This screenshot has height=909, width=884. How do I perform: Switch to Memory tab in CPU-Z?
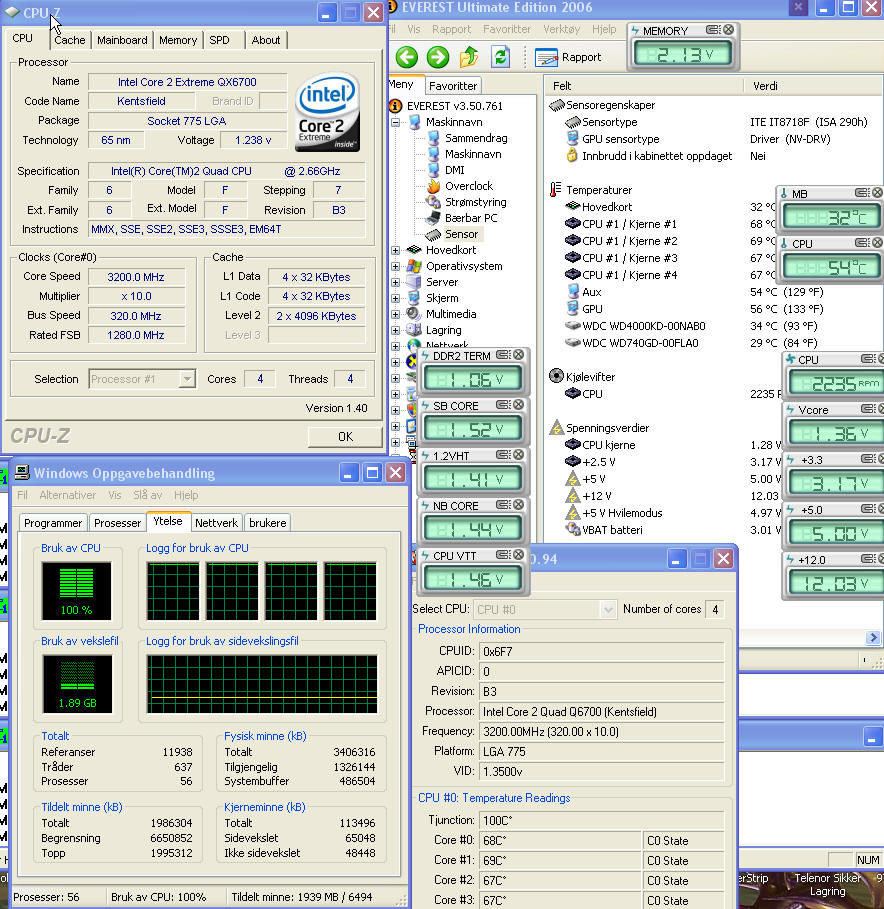[x=178, y=40]
